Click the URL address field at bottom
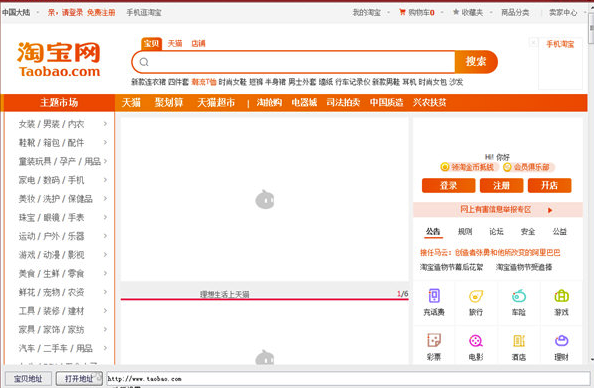This screenshot has height=388, width=594. click(348, 379)
